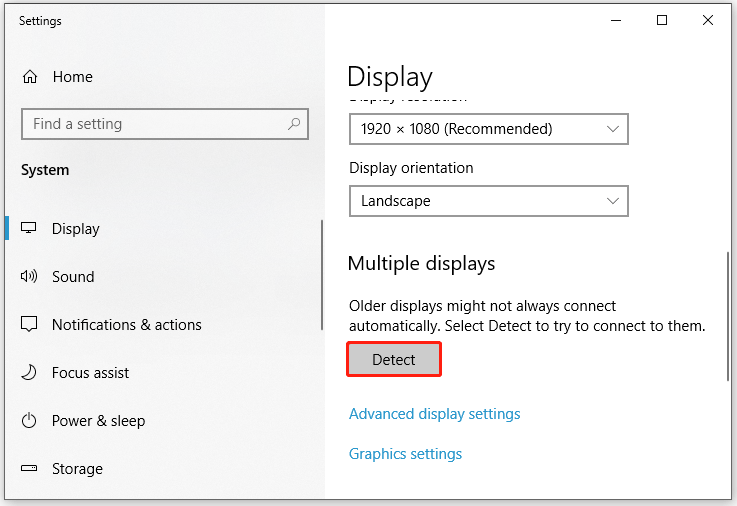Click the Multiple displays heading

coord(421,264)
